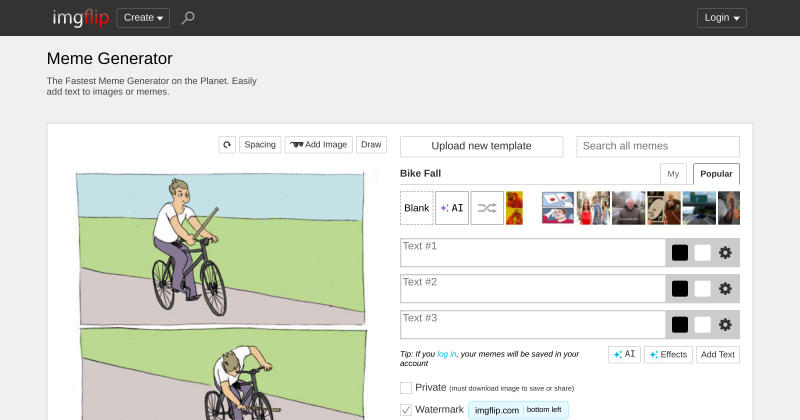Select the Drake Hotline Bling template thumbnail
800x420 pixels.
(x=514, y=208)
